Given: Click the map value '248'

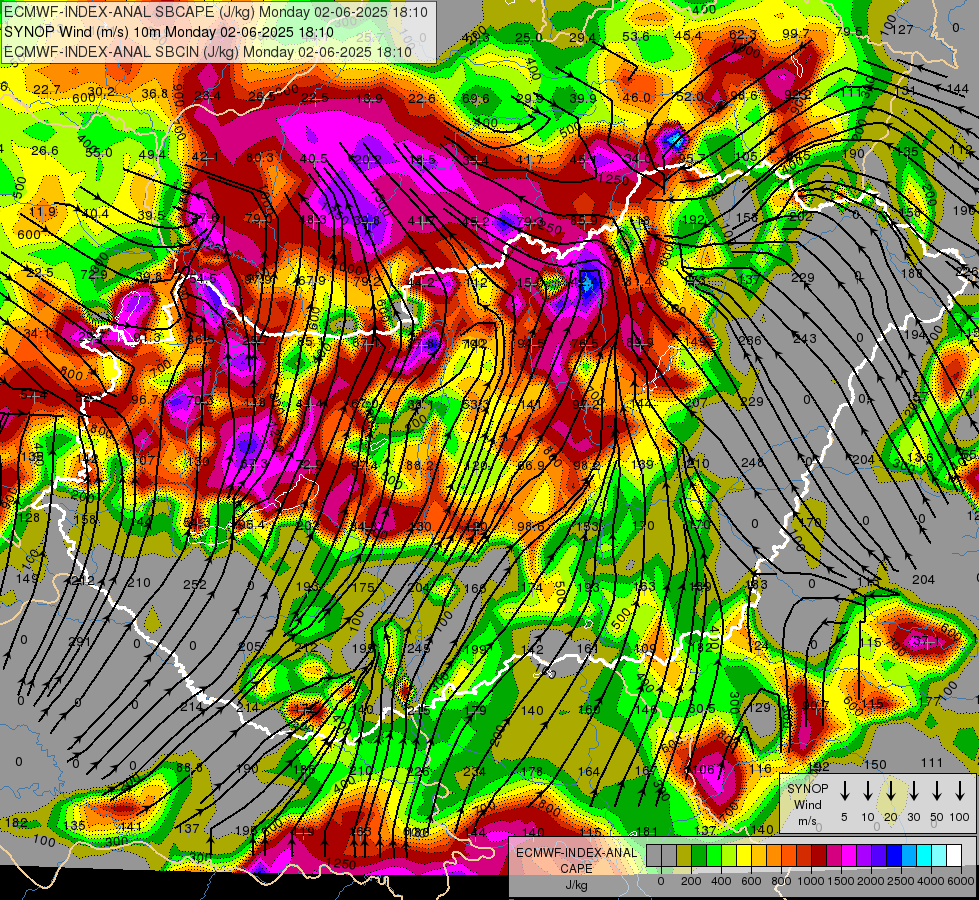Looking at the screenshot, I should (752, 463).
